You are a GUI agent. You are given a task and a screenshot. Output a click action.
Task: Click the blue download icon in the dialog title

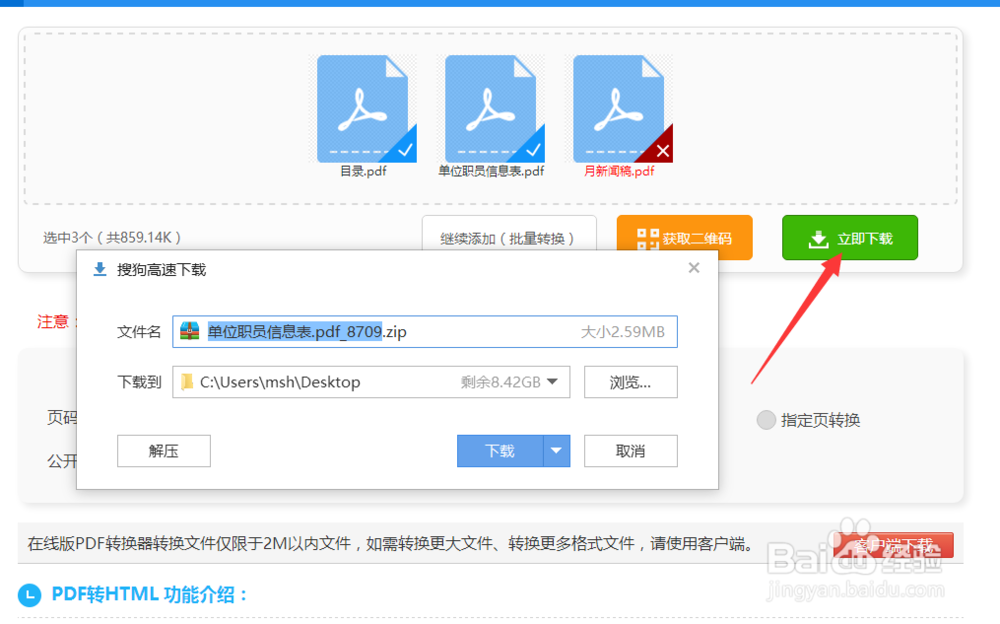coord(100,269)
